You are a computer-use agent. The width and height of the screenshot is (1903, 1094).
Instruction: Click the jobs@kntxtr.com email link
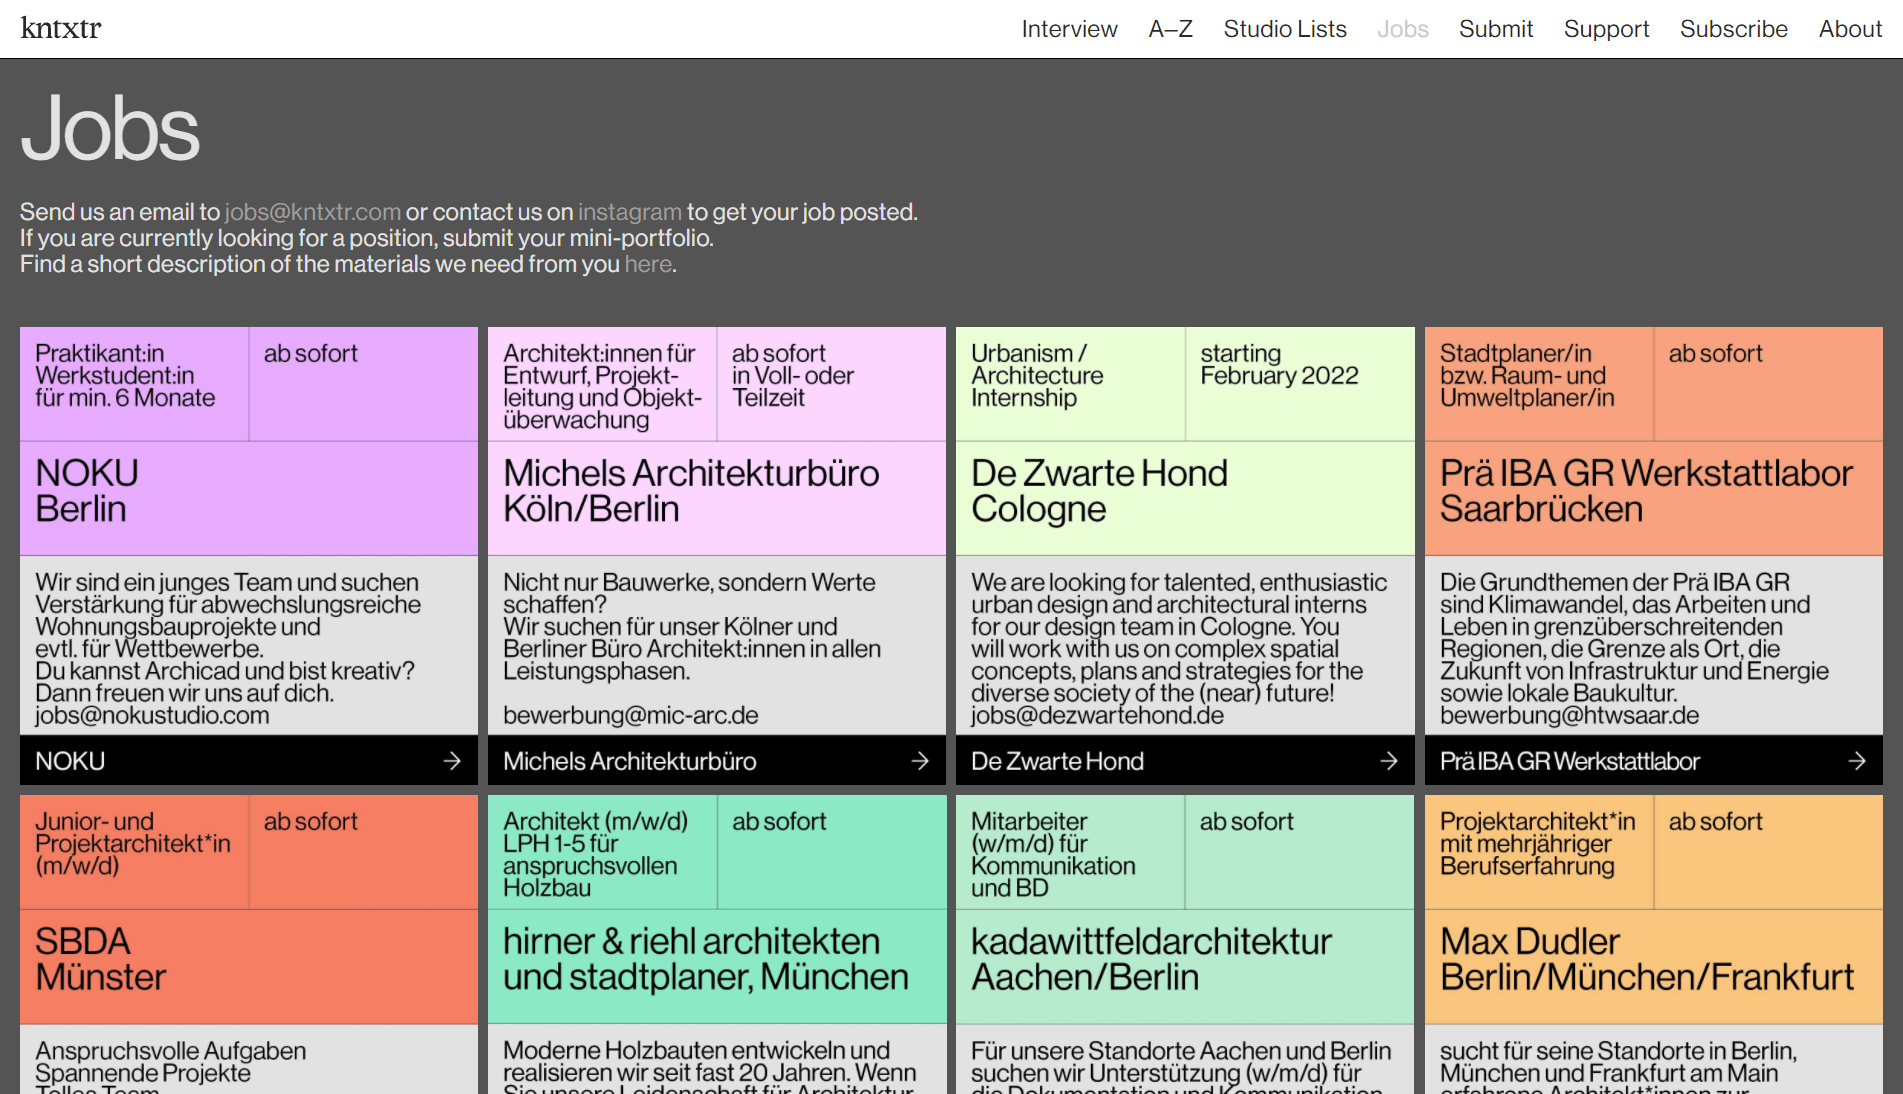(312, 212)
